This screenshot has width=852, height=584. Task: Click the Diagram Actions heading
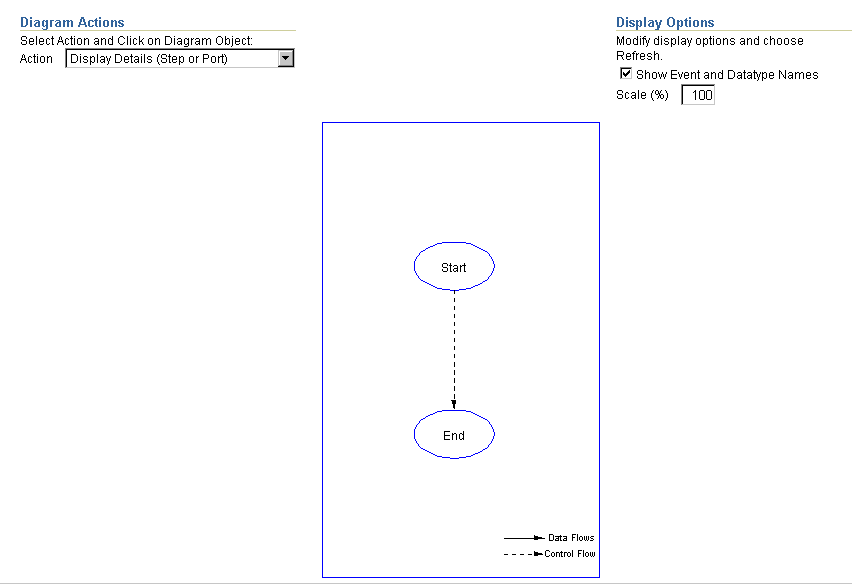(x=72, y=22)
